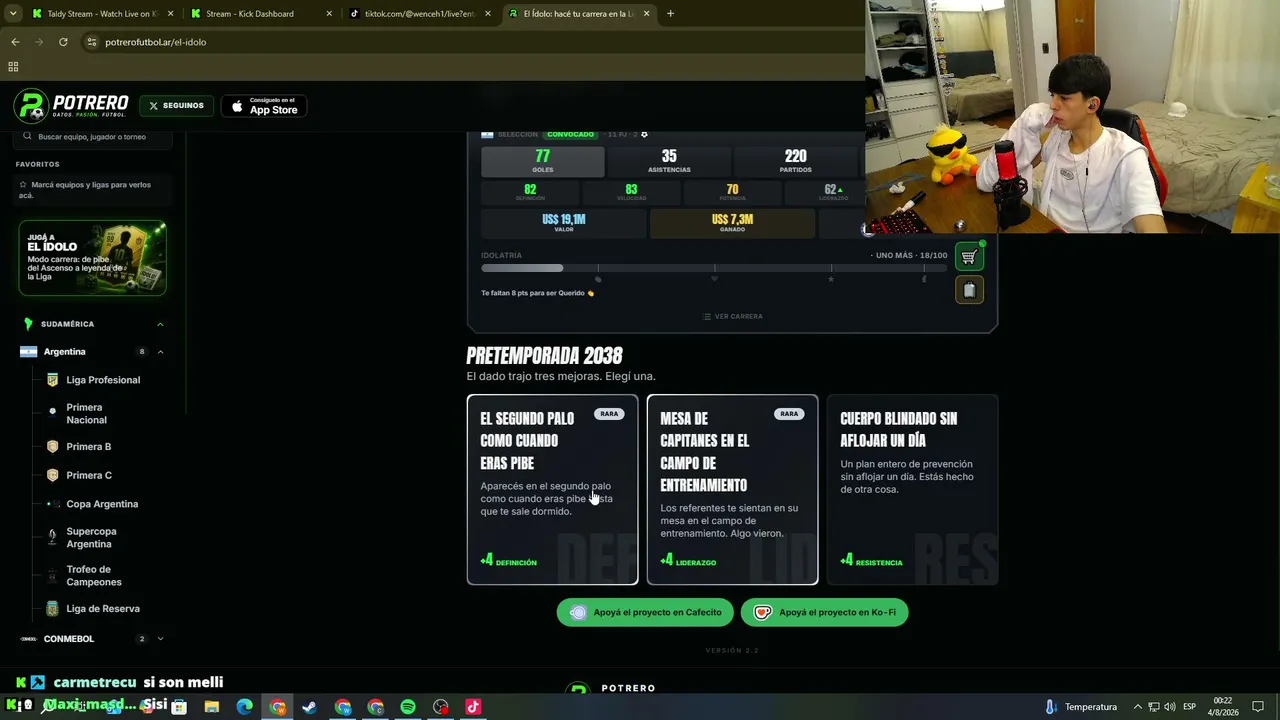Viewport: 1280px width, 720px height.
Task: Open Primera Nacional in the sidebar
Action: 86,414
